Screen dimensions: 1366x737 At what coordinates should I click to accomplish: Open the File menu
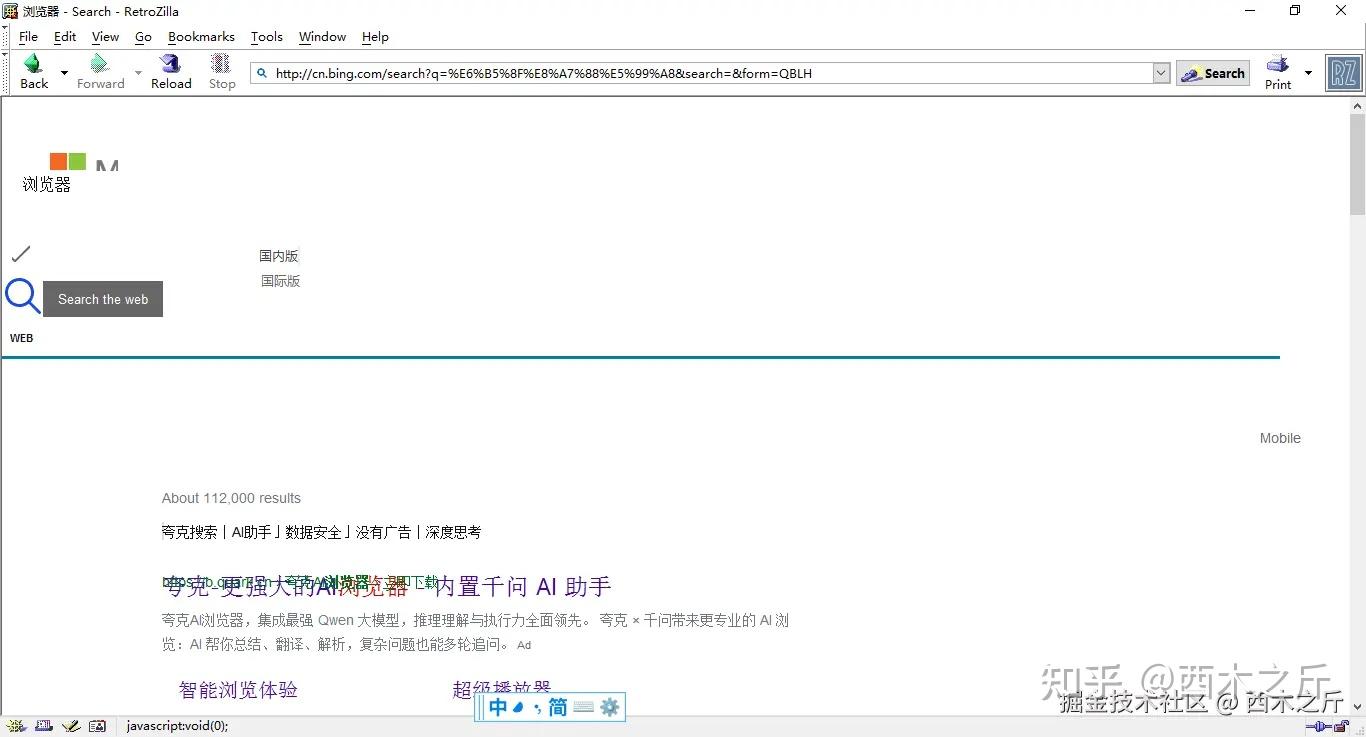[28, 37]
